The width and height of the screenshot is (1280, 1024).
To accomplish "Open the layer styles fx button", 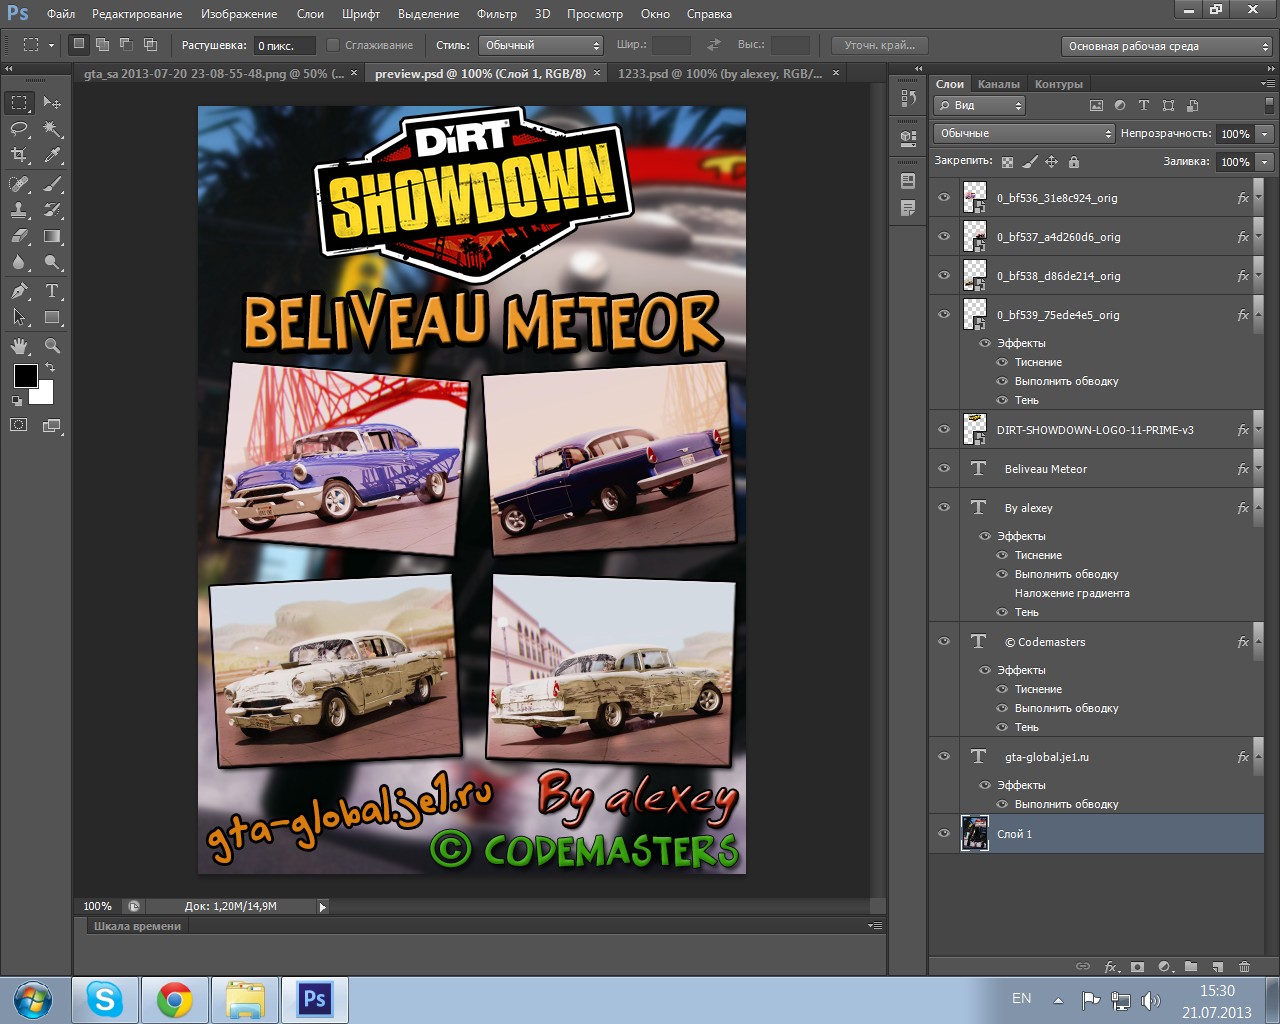I will point(1111,967).
